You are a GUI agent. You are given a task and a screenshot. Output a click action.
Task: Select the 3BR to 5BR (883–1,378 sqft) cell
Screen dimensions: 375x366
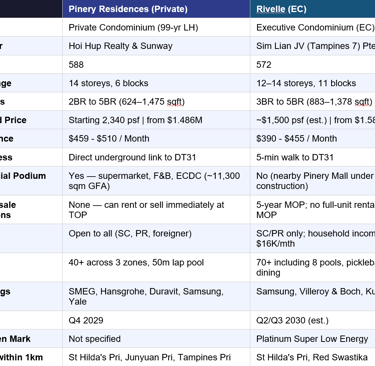313,102
